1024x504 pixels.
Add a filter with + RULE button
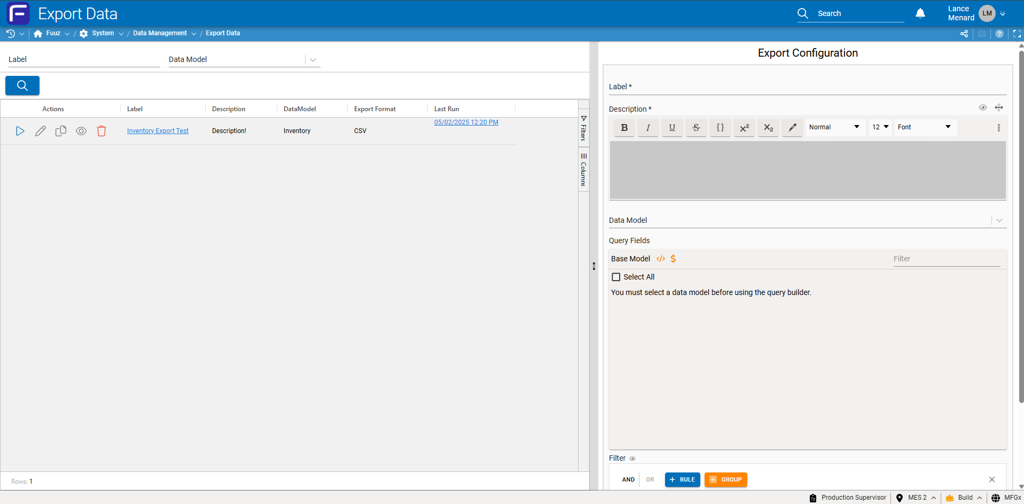(x=682, y=480)
